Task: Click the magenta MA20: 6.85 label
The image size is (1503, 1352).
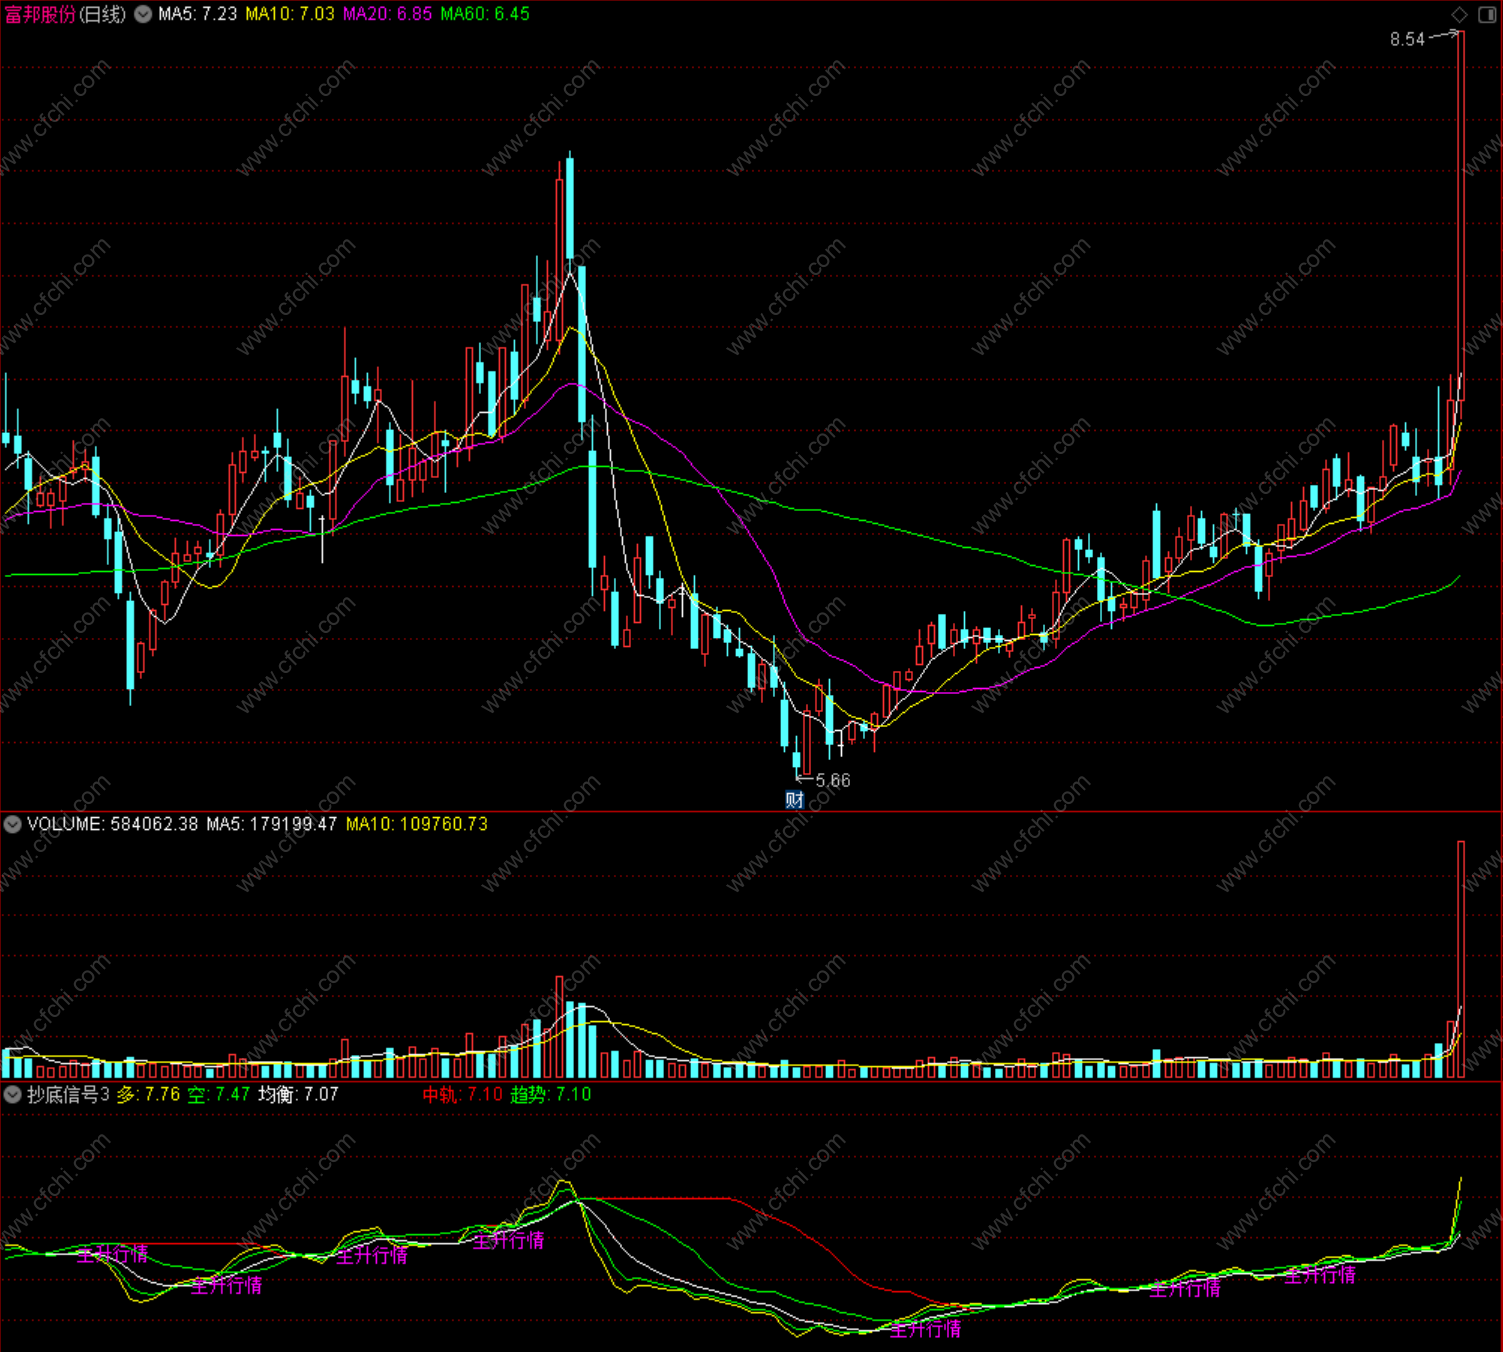Action: coord(388,14)
